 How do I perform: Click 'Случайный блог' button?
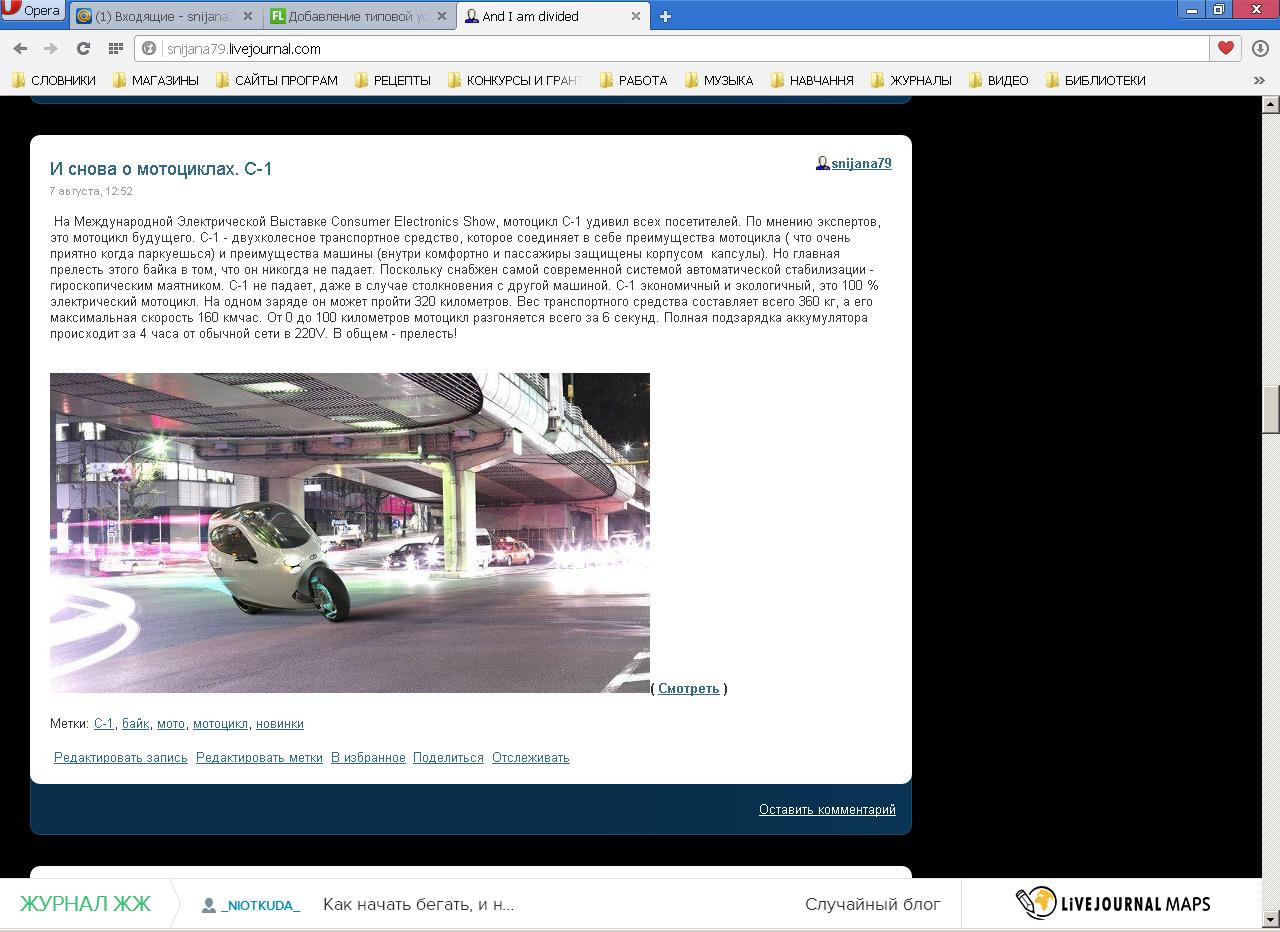(873, 904)
